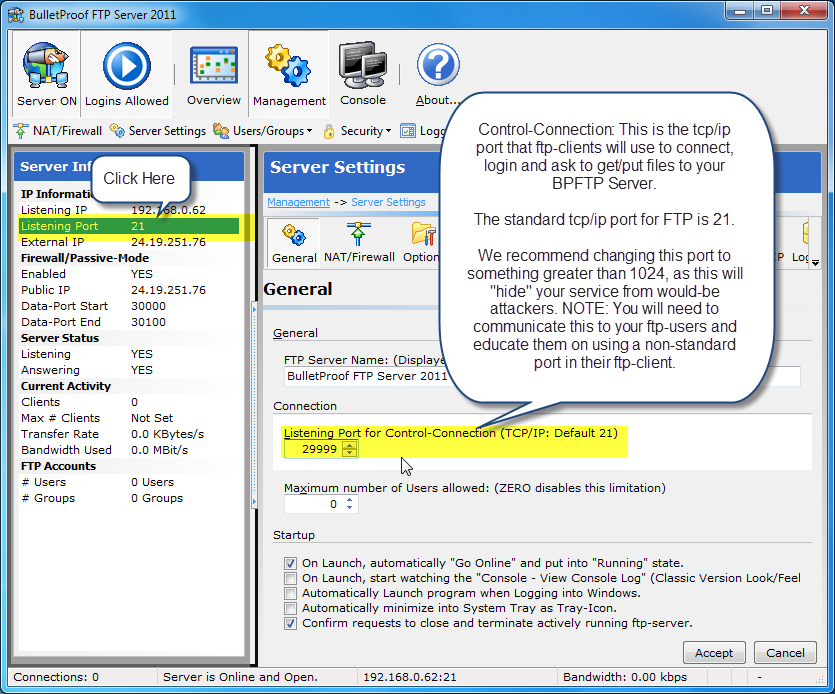Enable watching the Console log on launch
This screenshot has width=835, height=694.
click(290, 578)
